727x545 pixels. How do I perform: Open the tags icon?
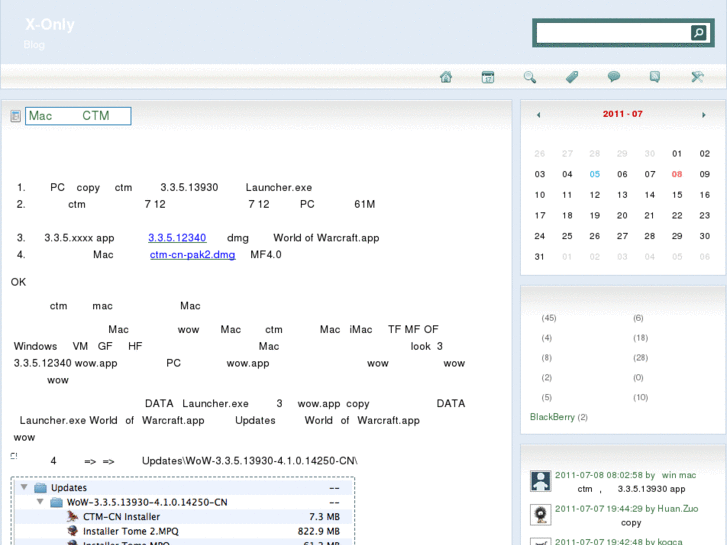(572, 77)
